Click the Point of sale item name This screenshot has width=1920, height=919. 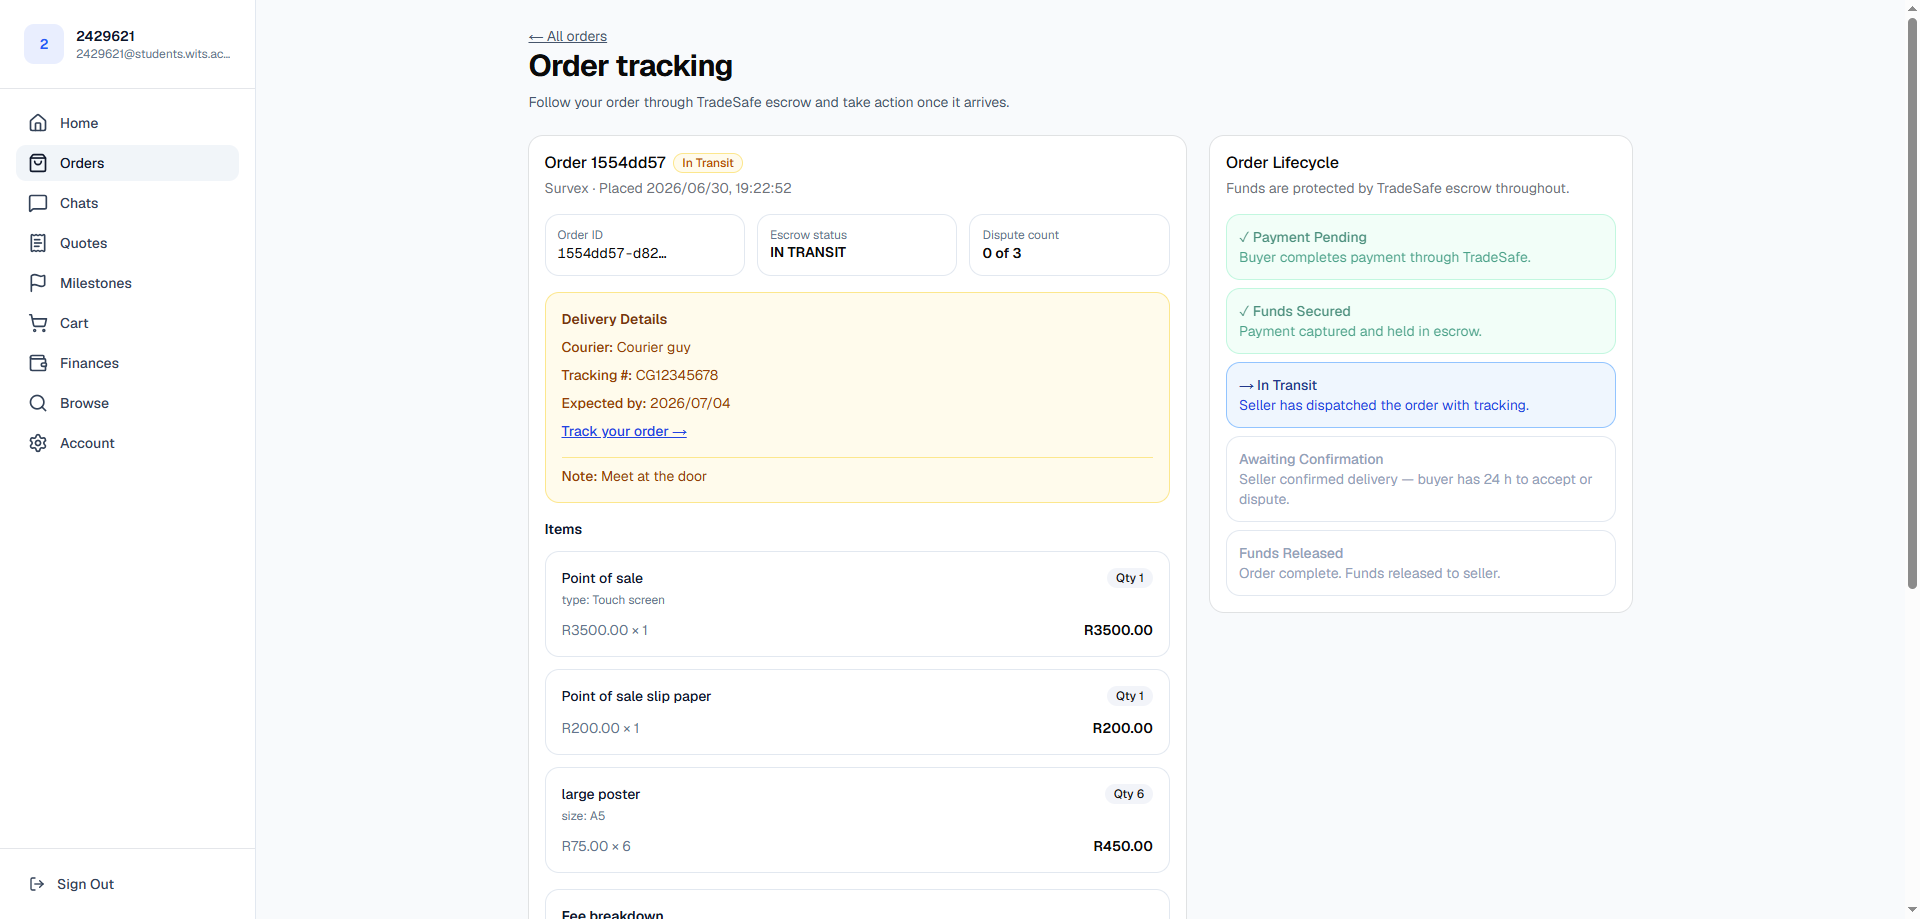(602, 578)
